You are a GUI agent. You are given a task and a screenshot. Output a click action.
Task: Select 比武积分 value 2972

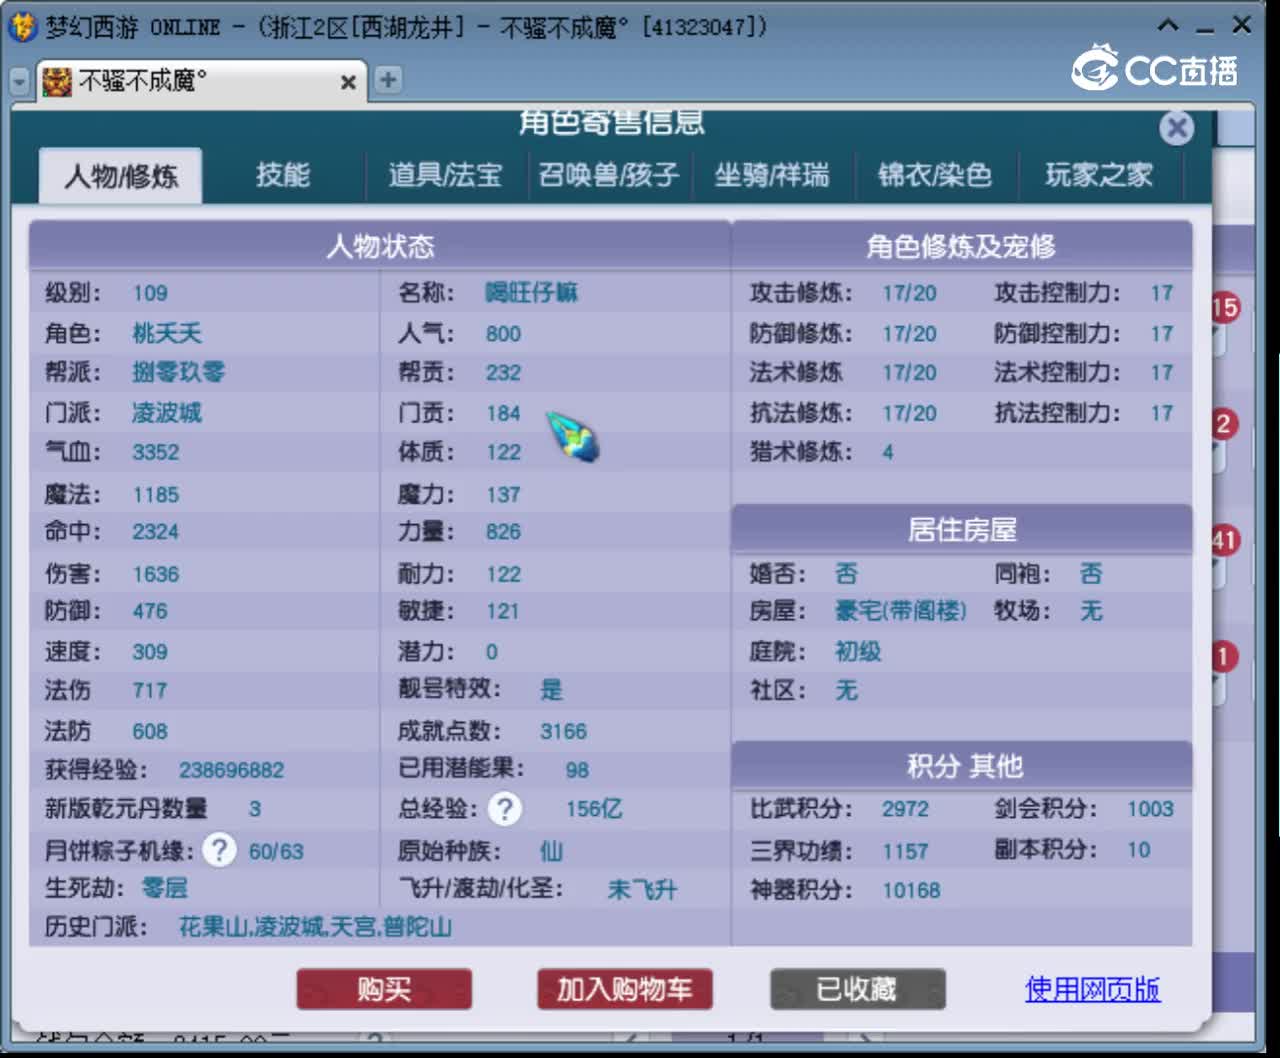[x=905, y=809]
